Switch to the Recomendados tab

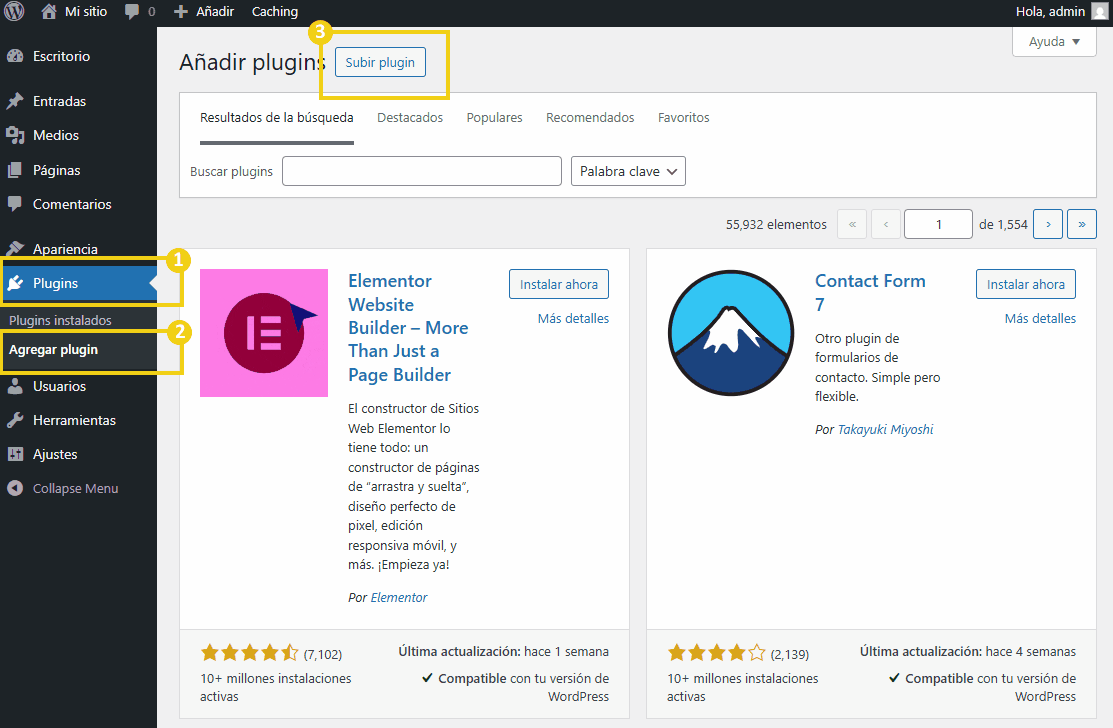590,118
